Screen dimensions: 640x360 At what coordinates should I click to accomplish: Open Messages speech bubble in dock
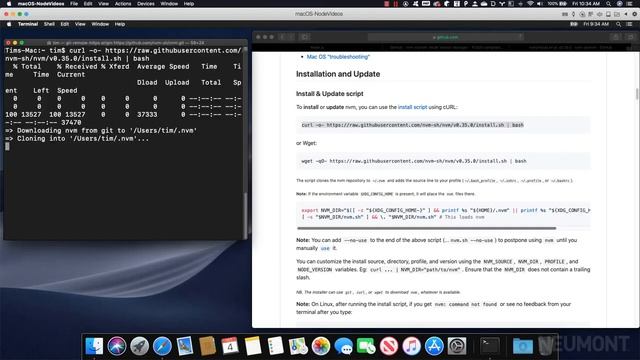pos(344,346)
